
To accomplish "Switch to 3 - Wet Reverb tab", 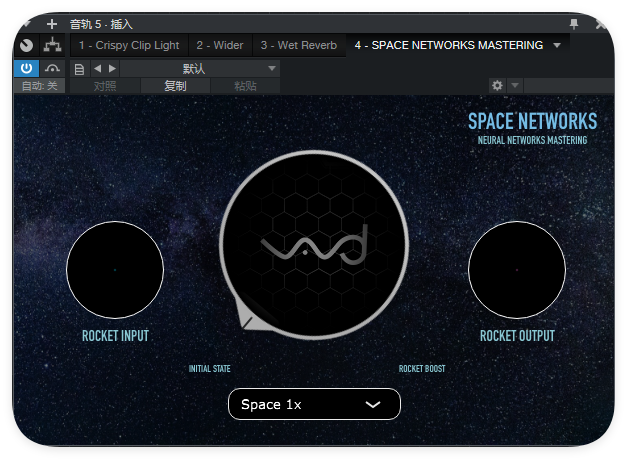I will click(x=298, y=45).
